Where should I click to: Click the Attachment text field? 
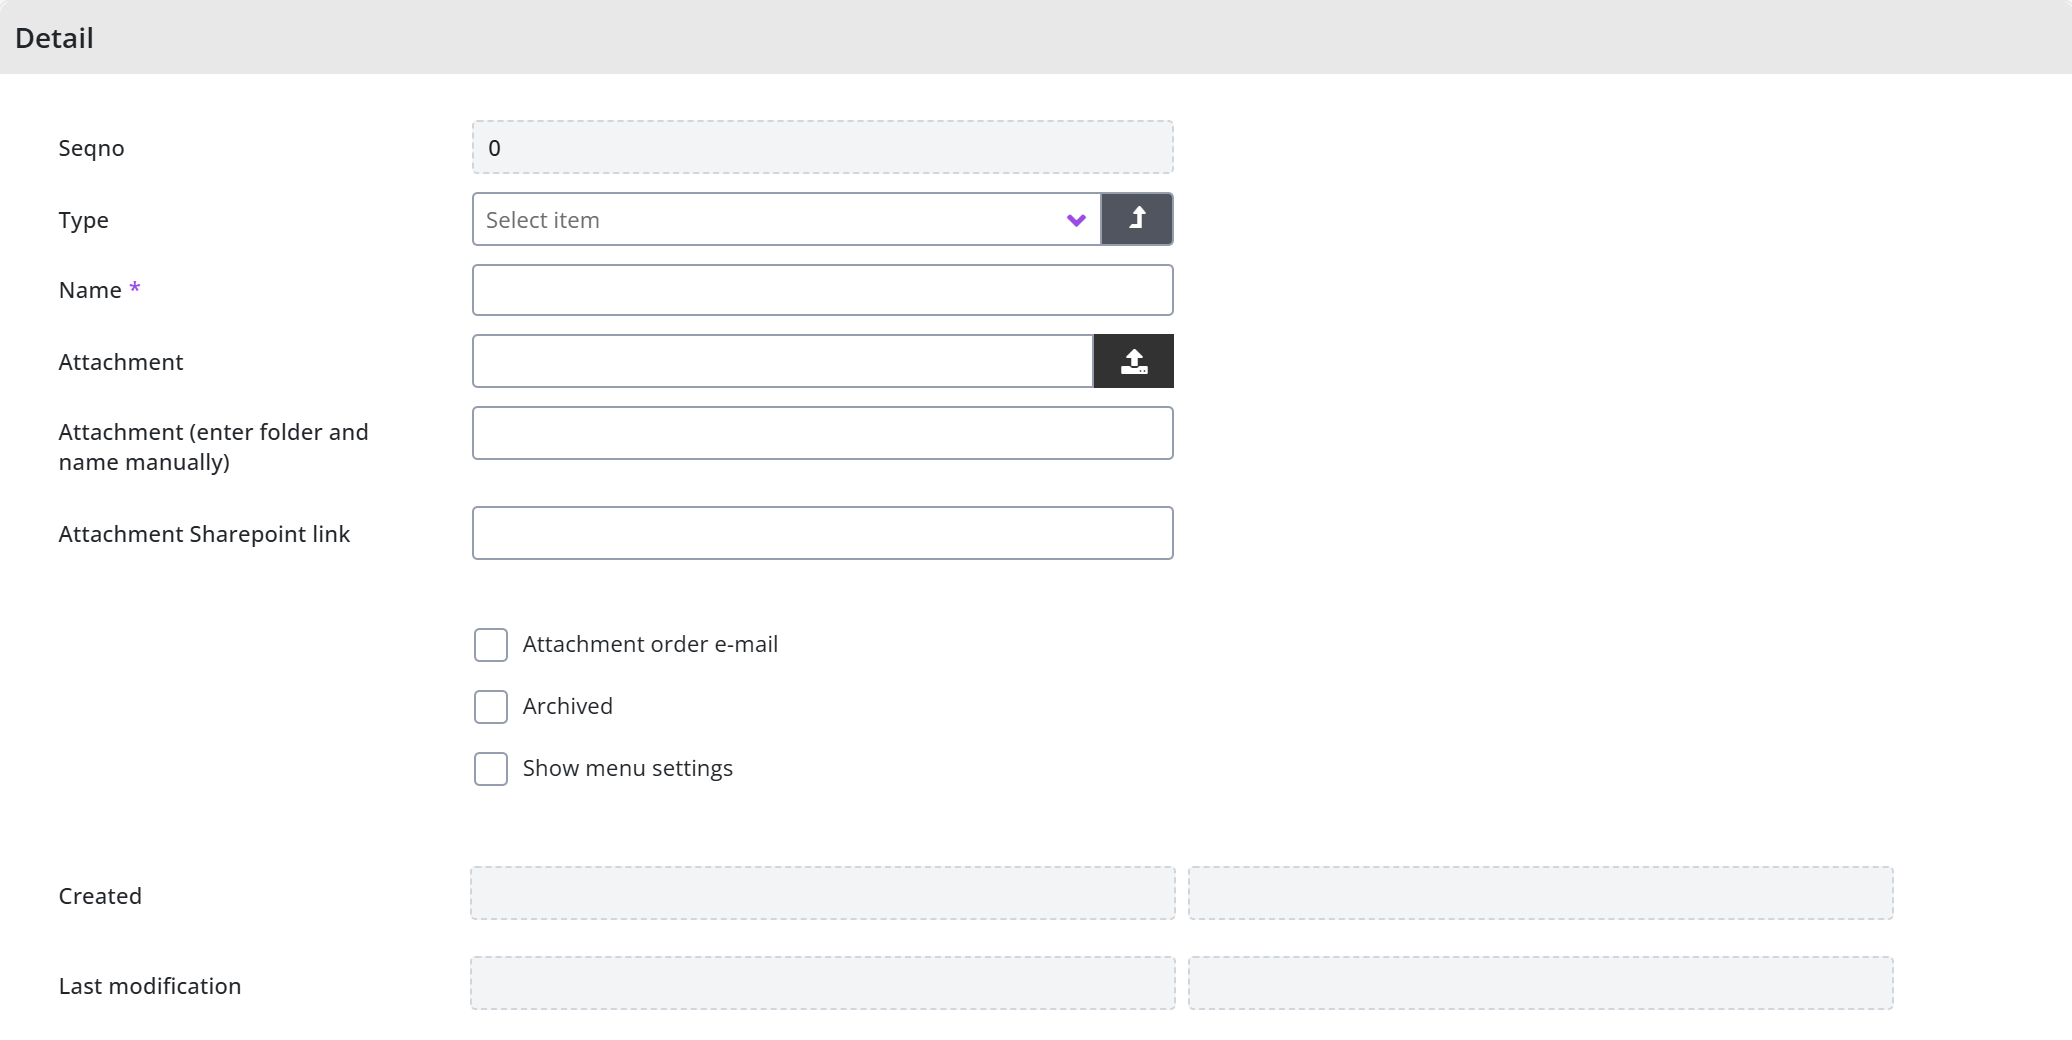click(783, 361)
